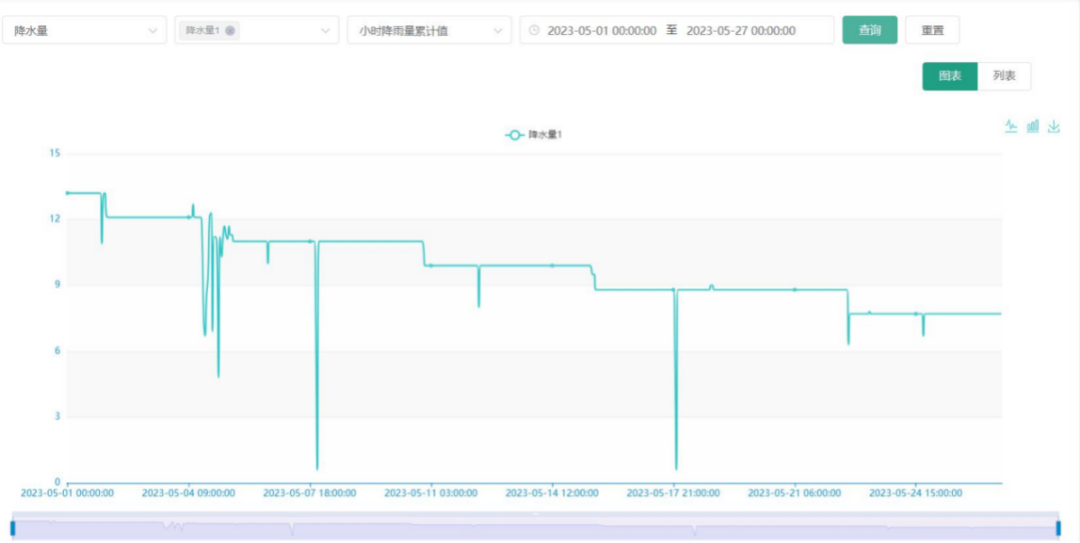The height and width of the screenshot is (543, 1080).
Task: Click x-axis label 2023-05-04 09:00:00
Action: coord(189,493)
